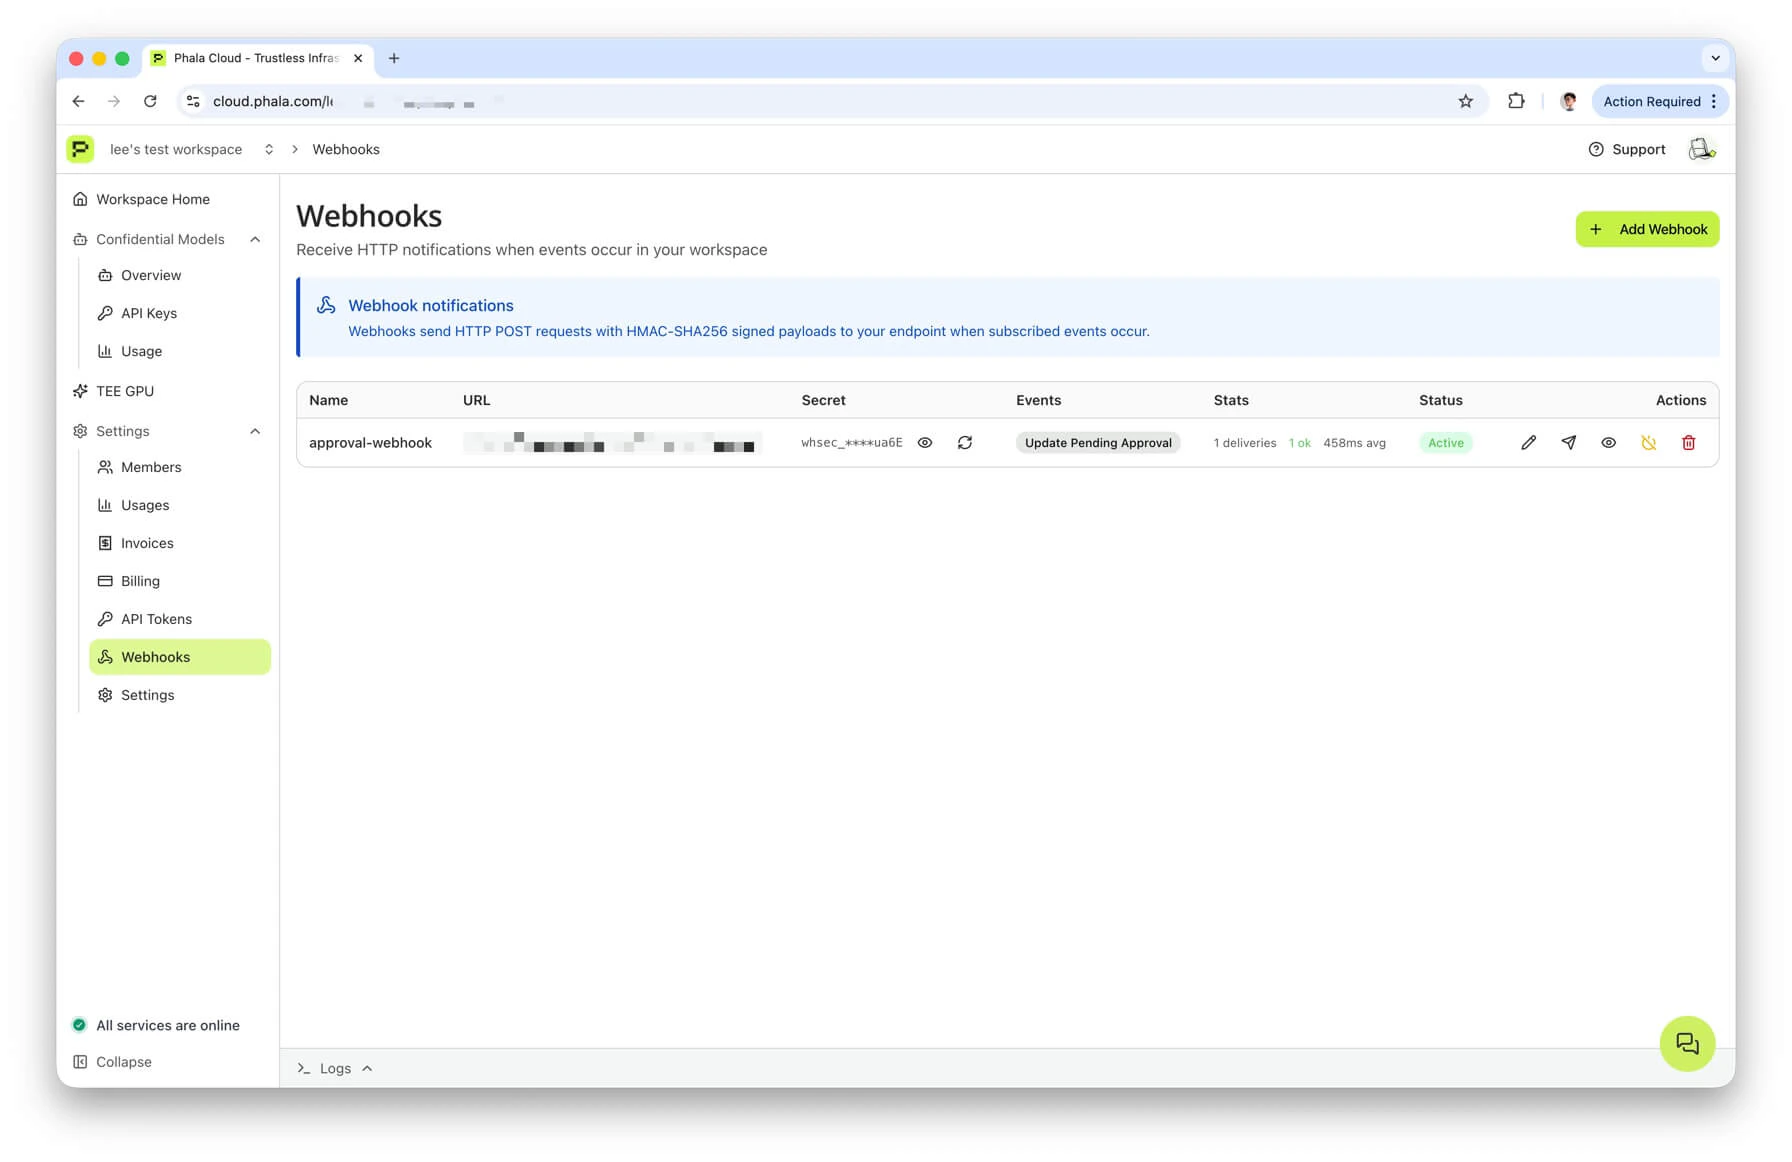Send a test delivery via the paper plane icon
This screenshot has width=1792, height=1162.
1569,442
